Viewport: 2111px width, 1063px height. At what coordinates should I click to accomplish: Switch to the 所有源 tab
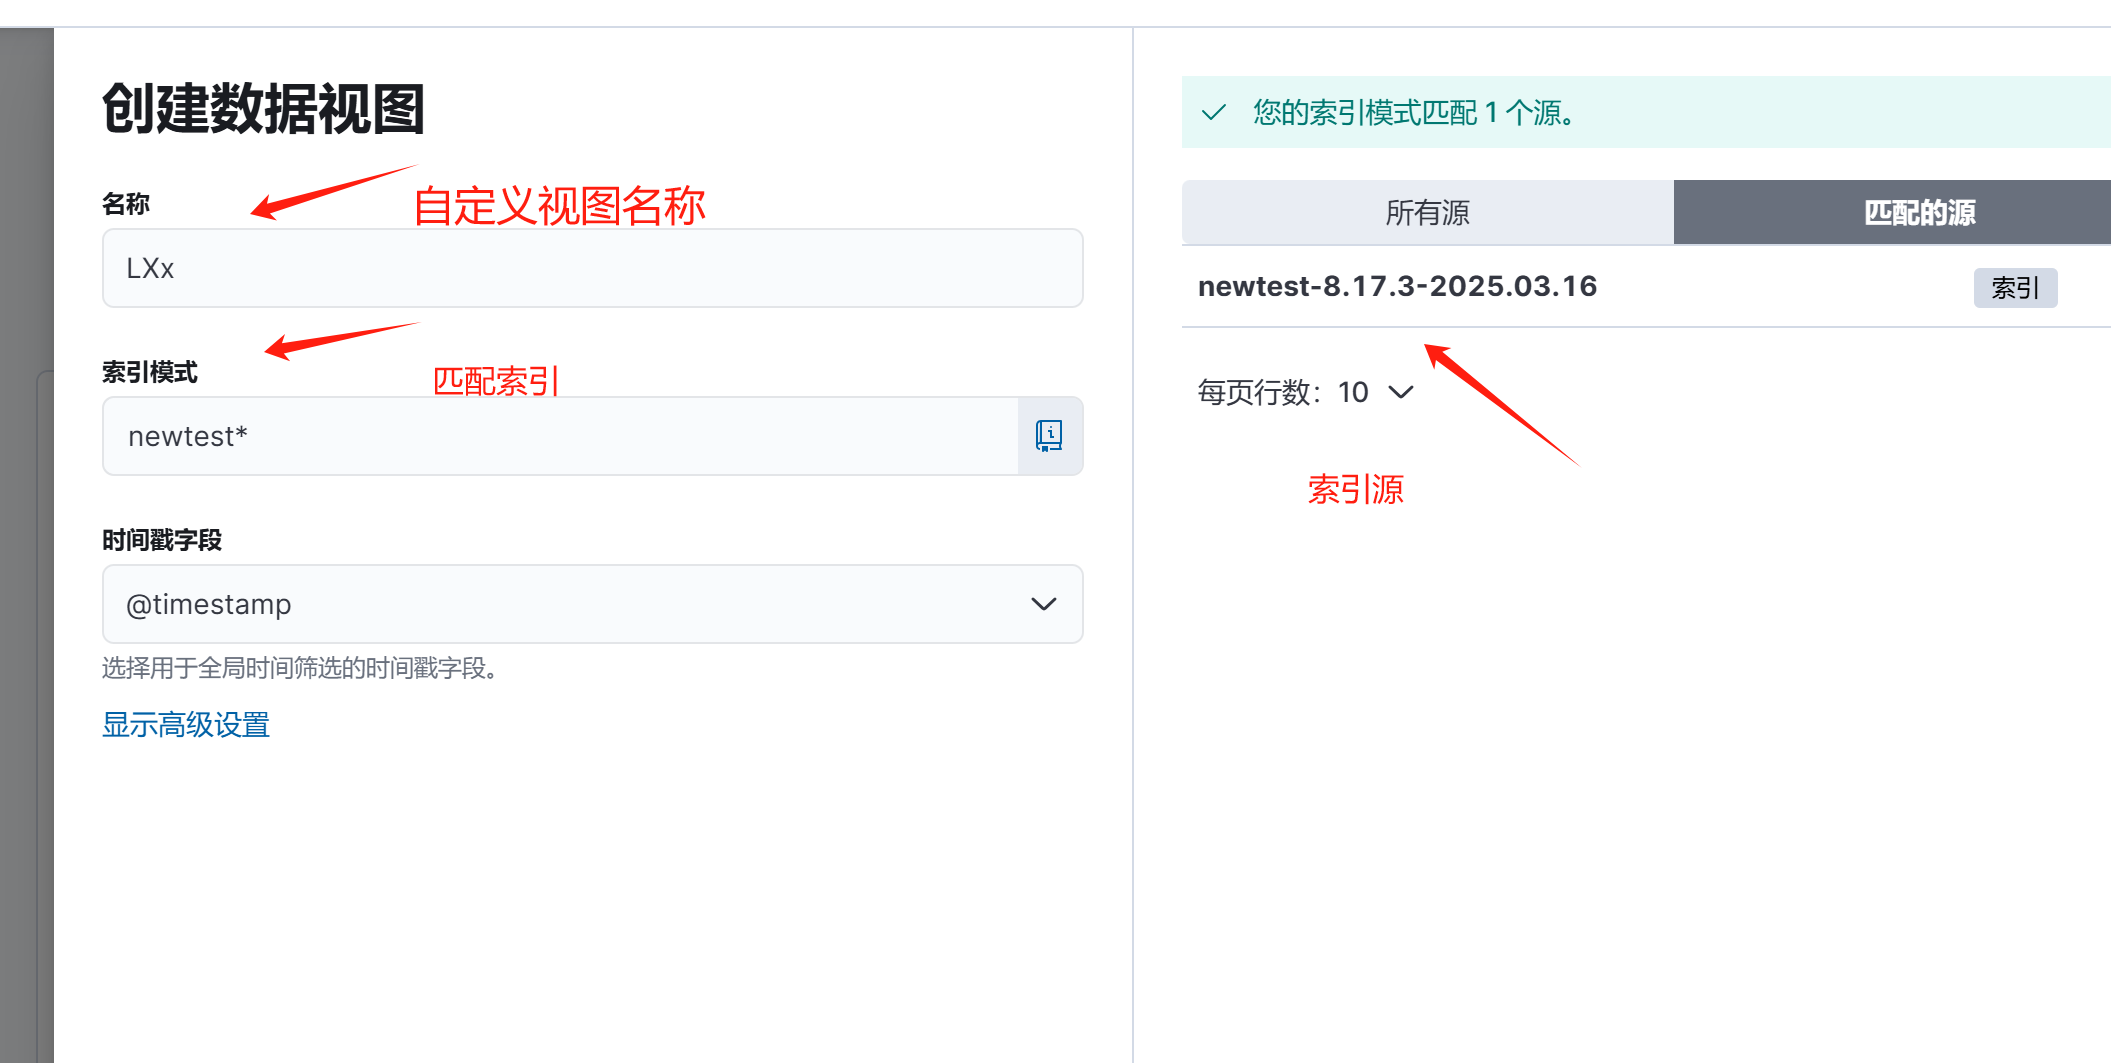[1427, 213]
